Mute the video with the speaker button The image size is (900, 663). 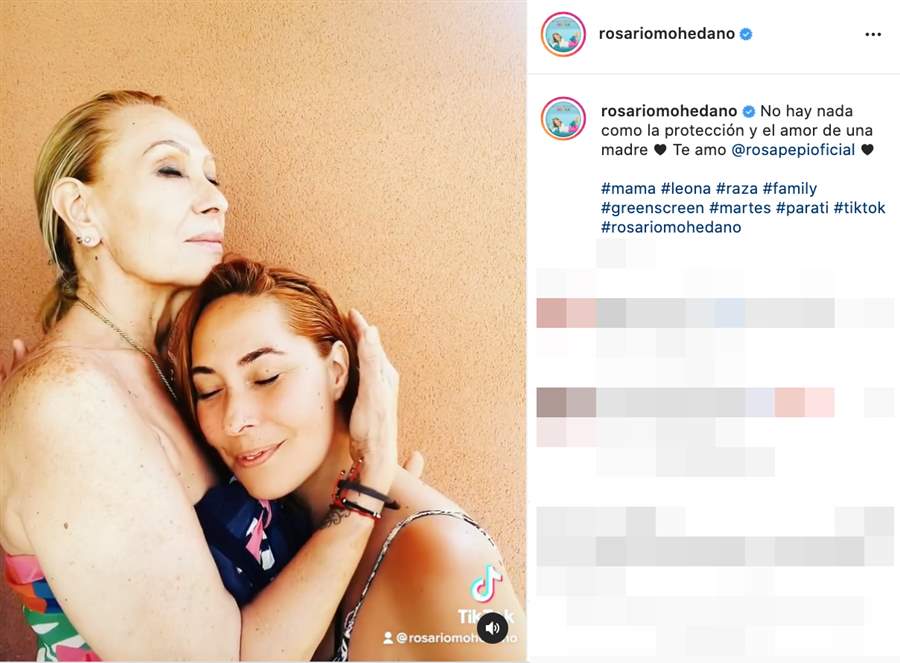coord(492,627)
